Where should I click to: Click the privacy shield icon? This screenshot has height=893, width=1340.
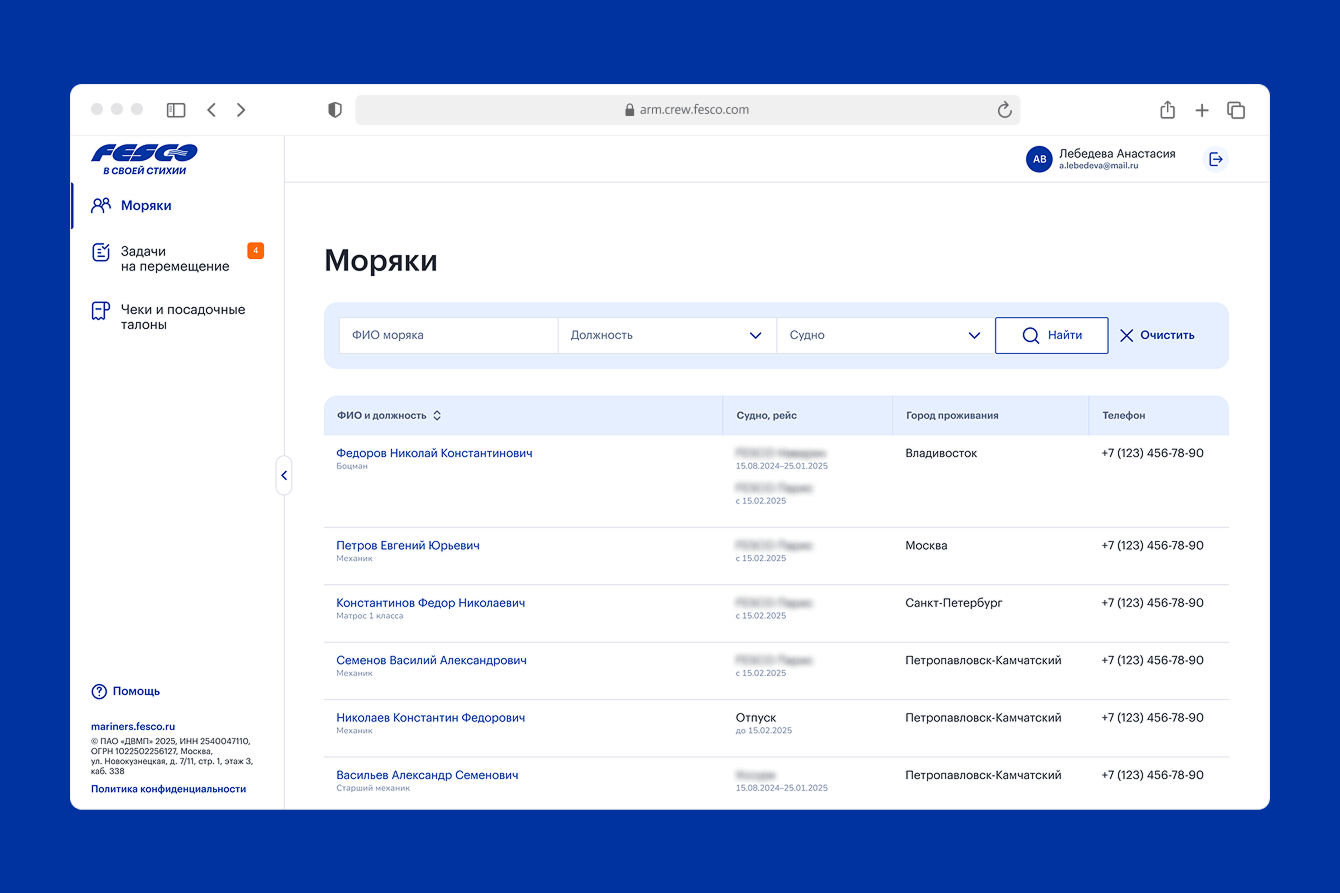tap(335, 110)
